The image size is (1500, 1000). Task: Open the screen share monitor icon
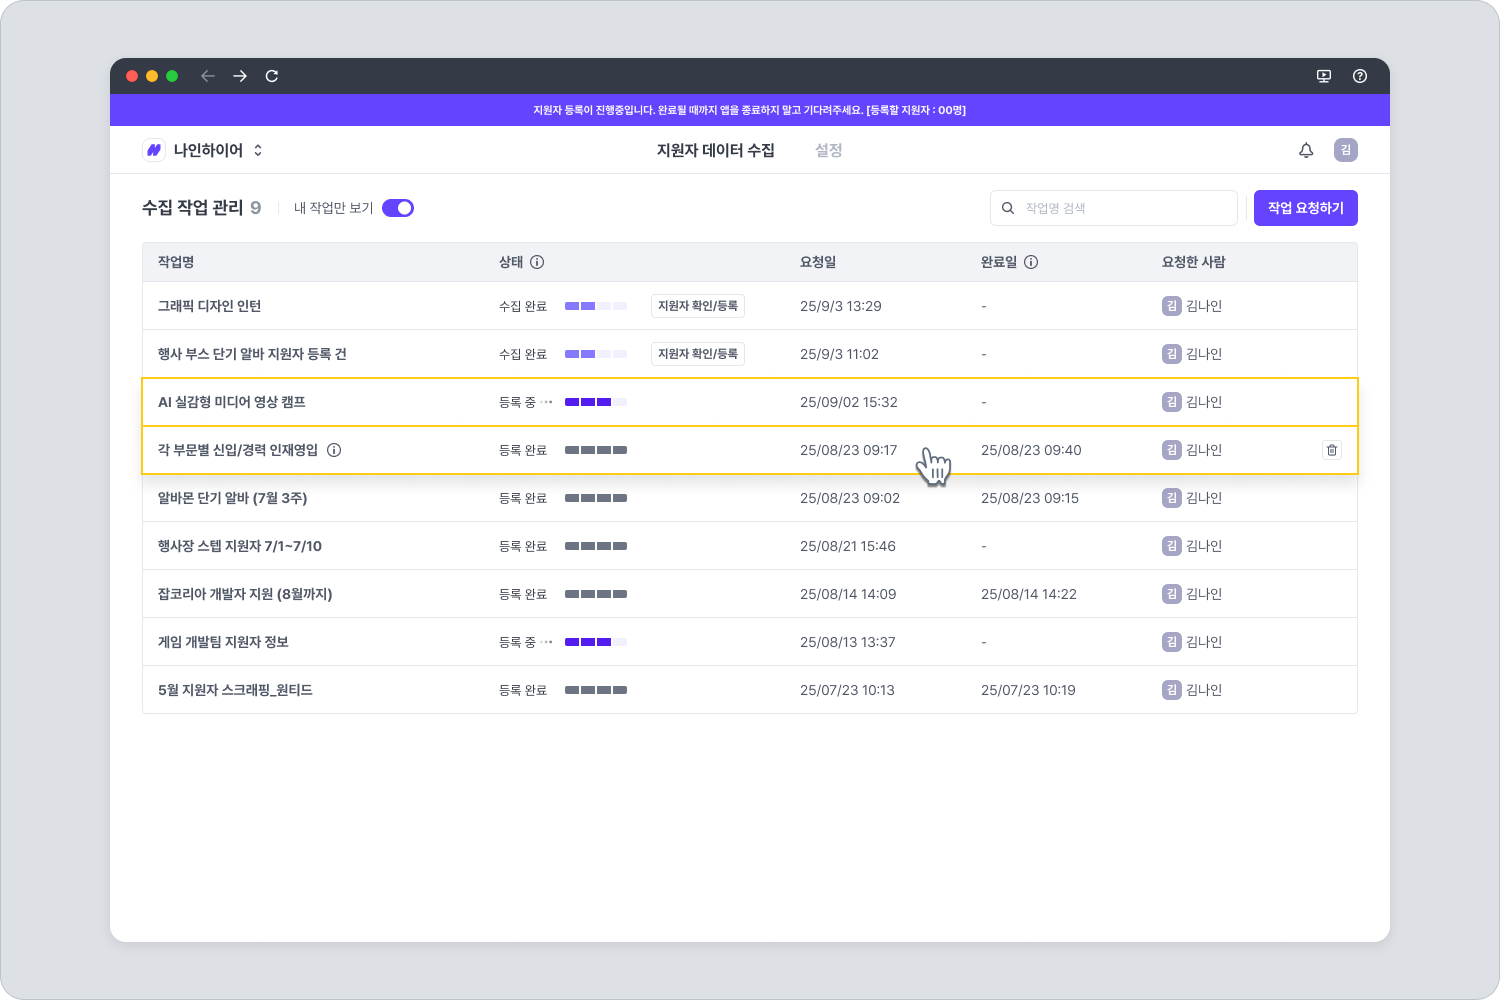[x=1324, y=76]
